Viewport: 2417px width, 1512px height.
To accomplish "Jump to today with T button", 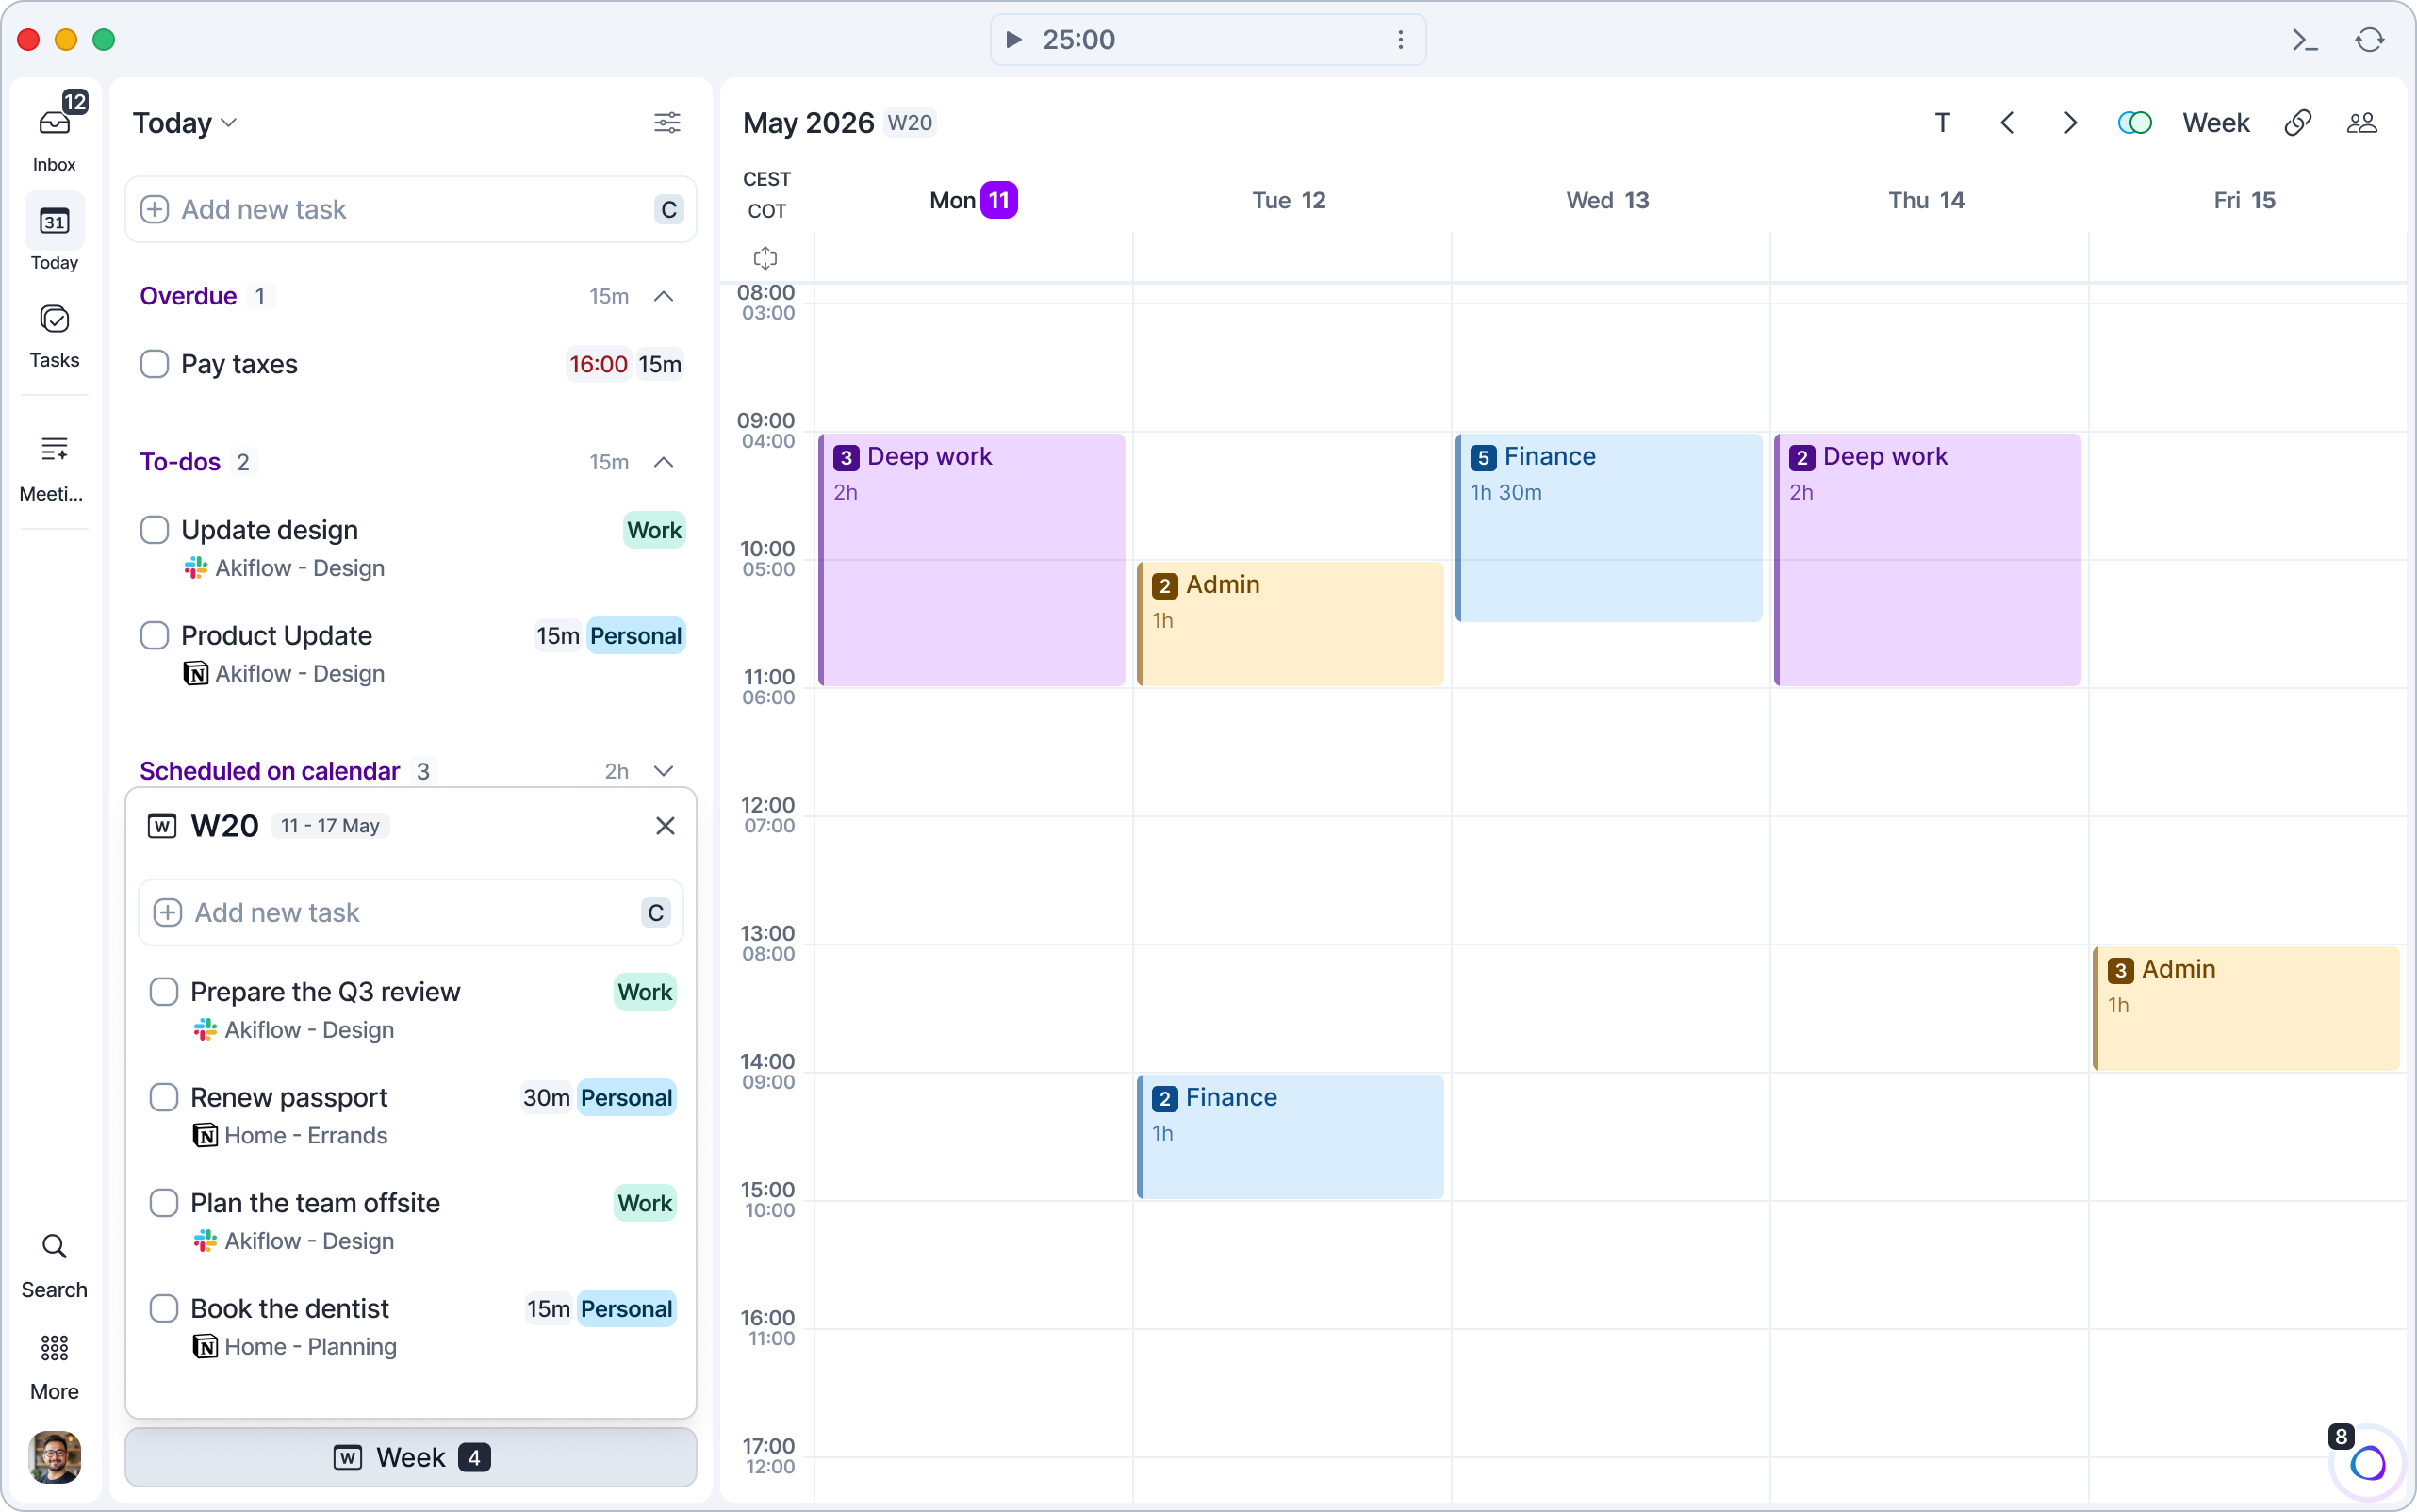I will pyautogui.click(x=1942, y=122).
